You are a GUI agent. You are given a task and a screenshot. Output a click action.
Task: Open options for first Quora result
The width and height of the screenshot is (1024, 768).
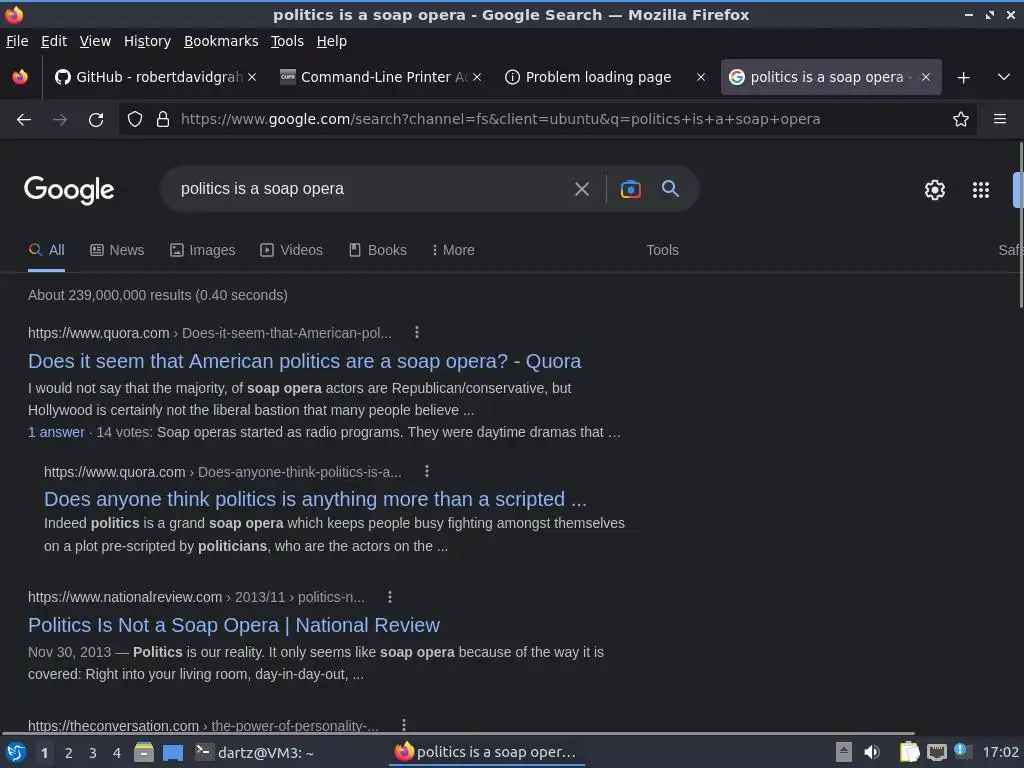417,332
